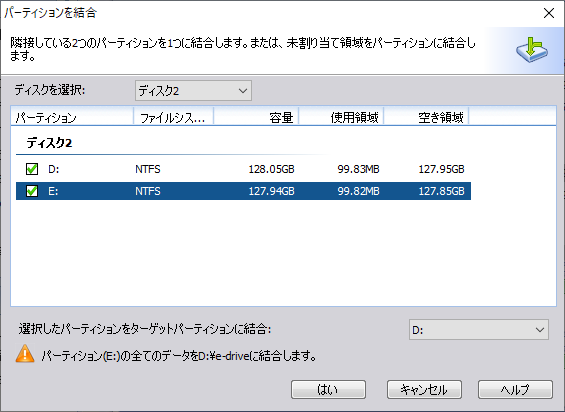
Task: Select the ディスク2 group header
Action: click(49, 143)
